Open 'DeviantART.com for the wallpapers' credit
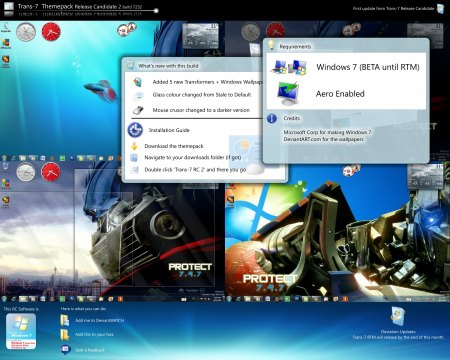Screen dimensions: 450x360 323,139
